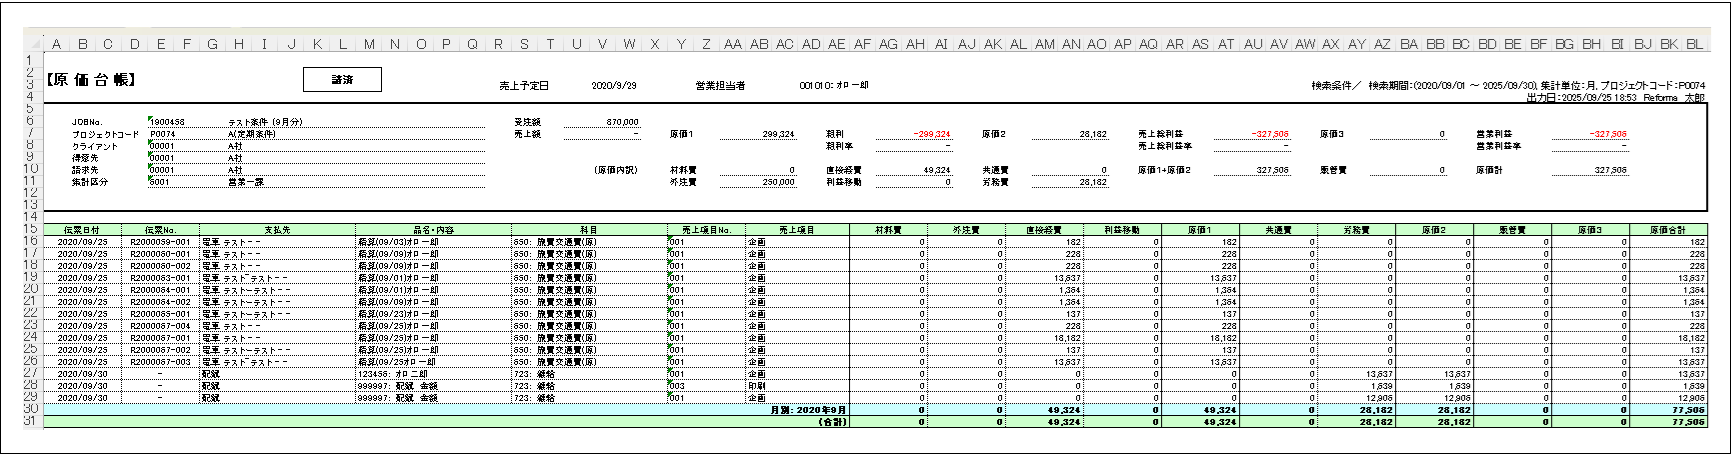
Task: Click the 原価台帳 title cell
Action: click(x=91, y=80)
